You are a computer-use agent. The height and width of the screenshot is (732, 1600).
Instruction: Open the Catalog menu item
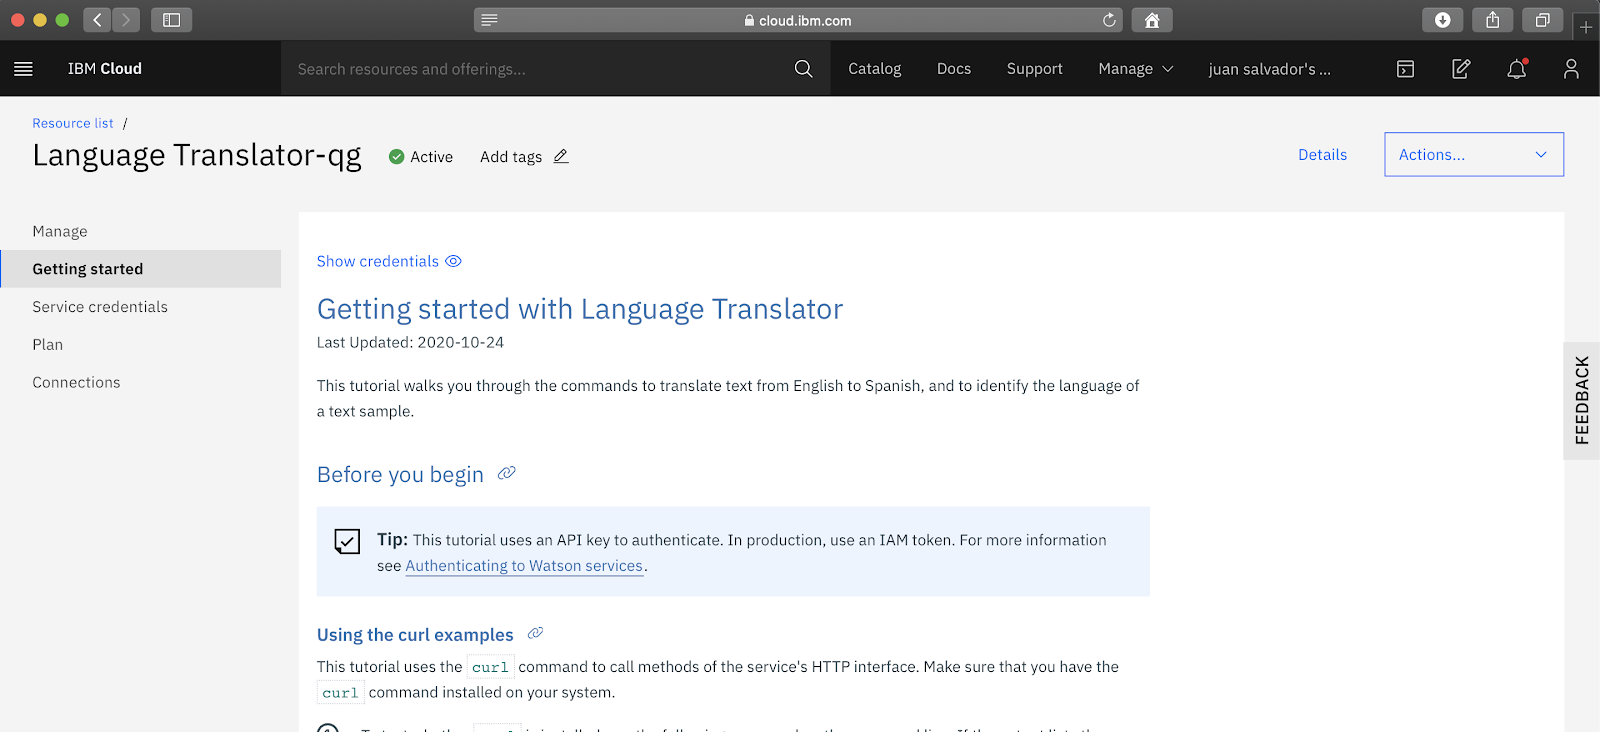click(874, 69)
